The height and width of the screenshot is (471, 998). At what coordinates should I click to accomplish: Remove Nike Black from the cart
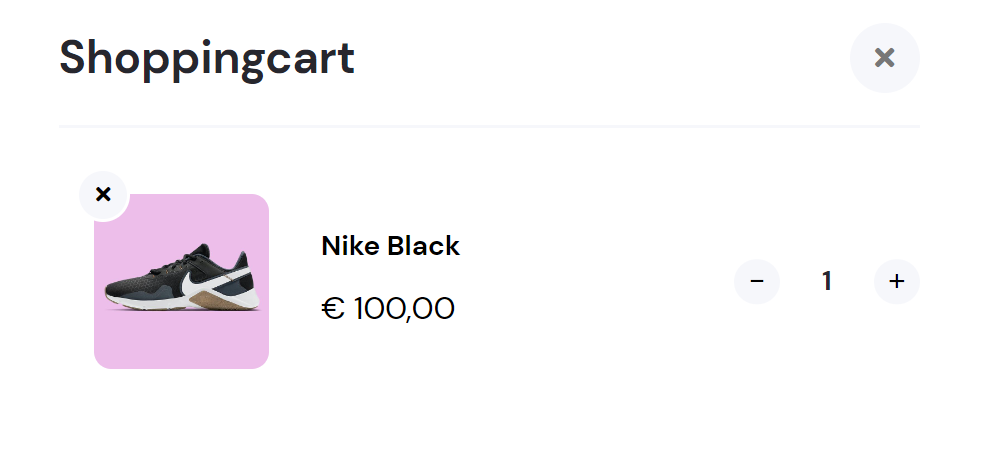click(x=103, y=194)
